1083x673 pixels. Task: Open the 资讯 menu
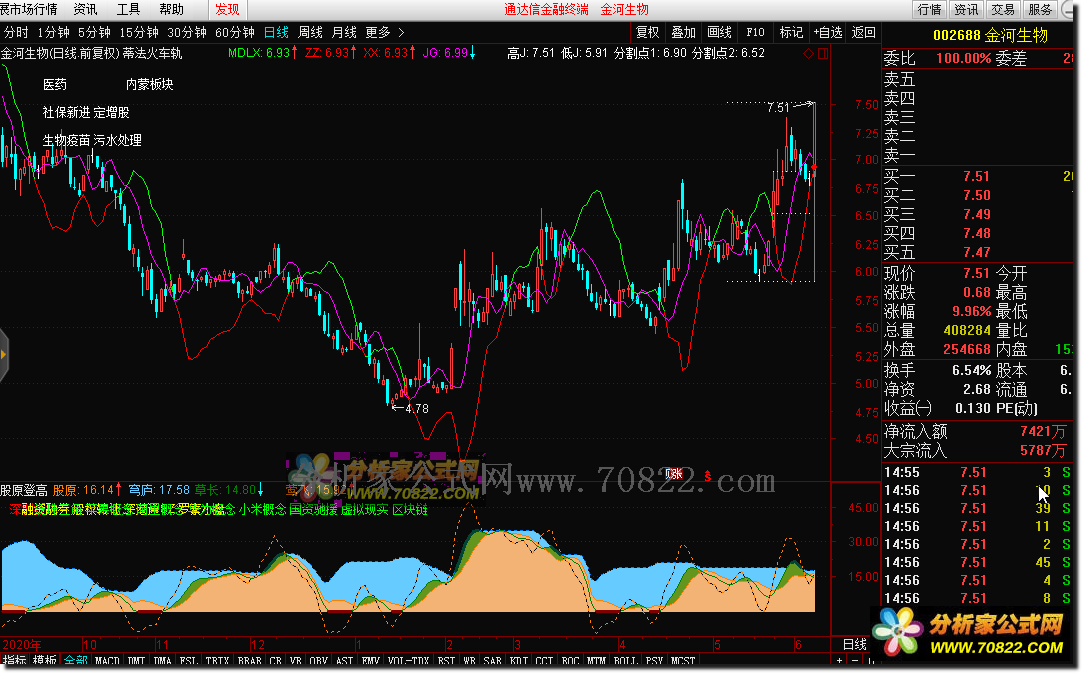click(86, 9)
